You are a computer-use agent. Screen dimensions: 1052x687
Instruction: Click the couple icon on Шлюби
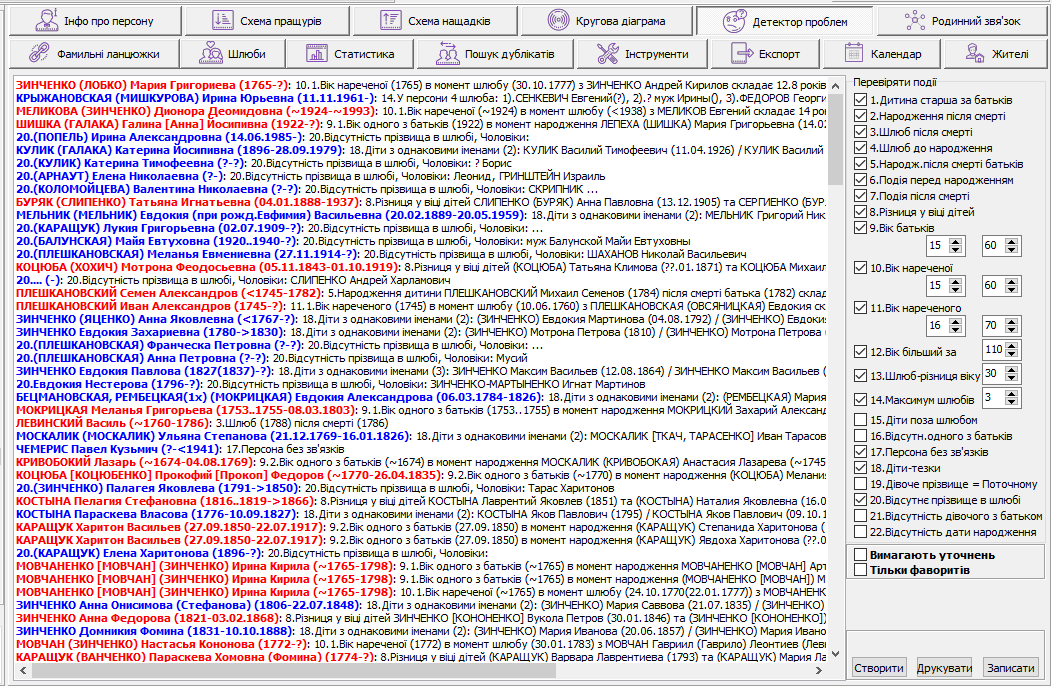(x=211, y=54)
